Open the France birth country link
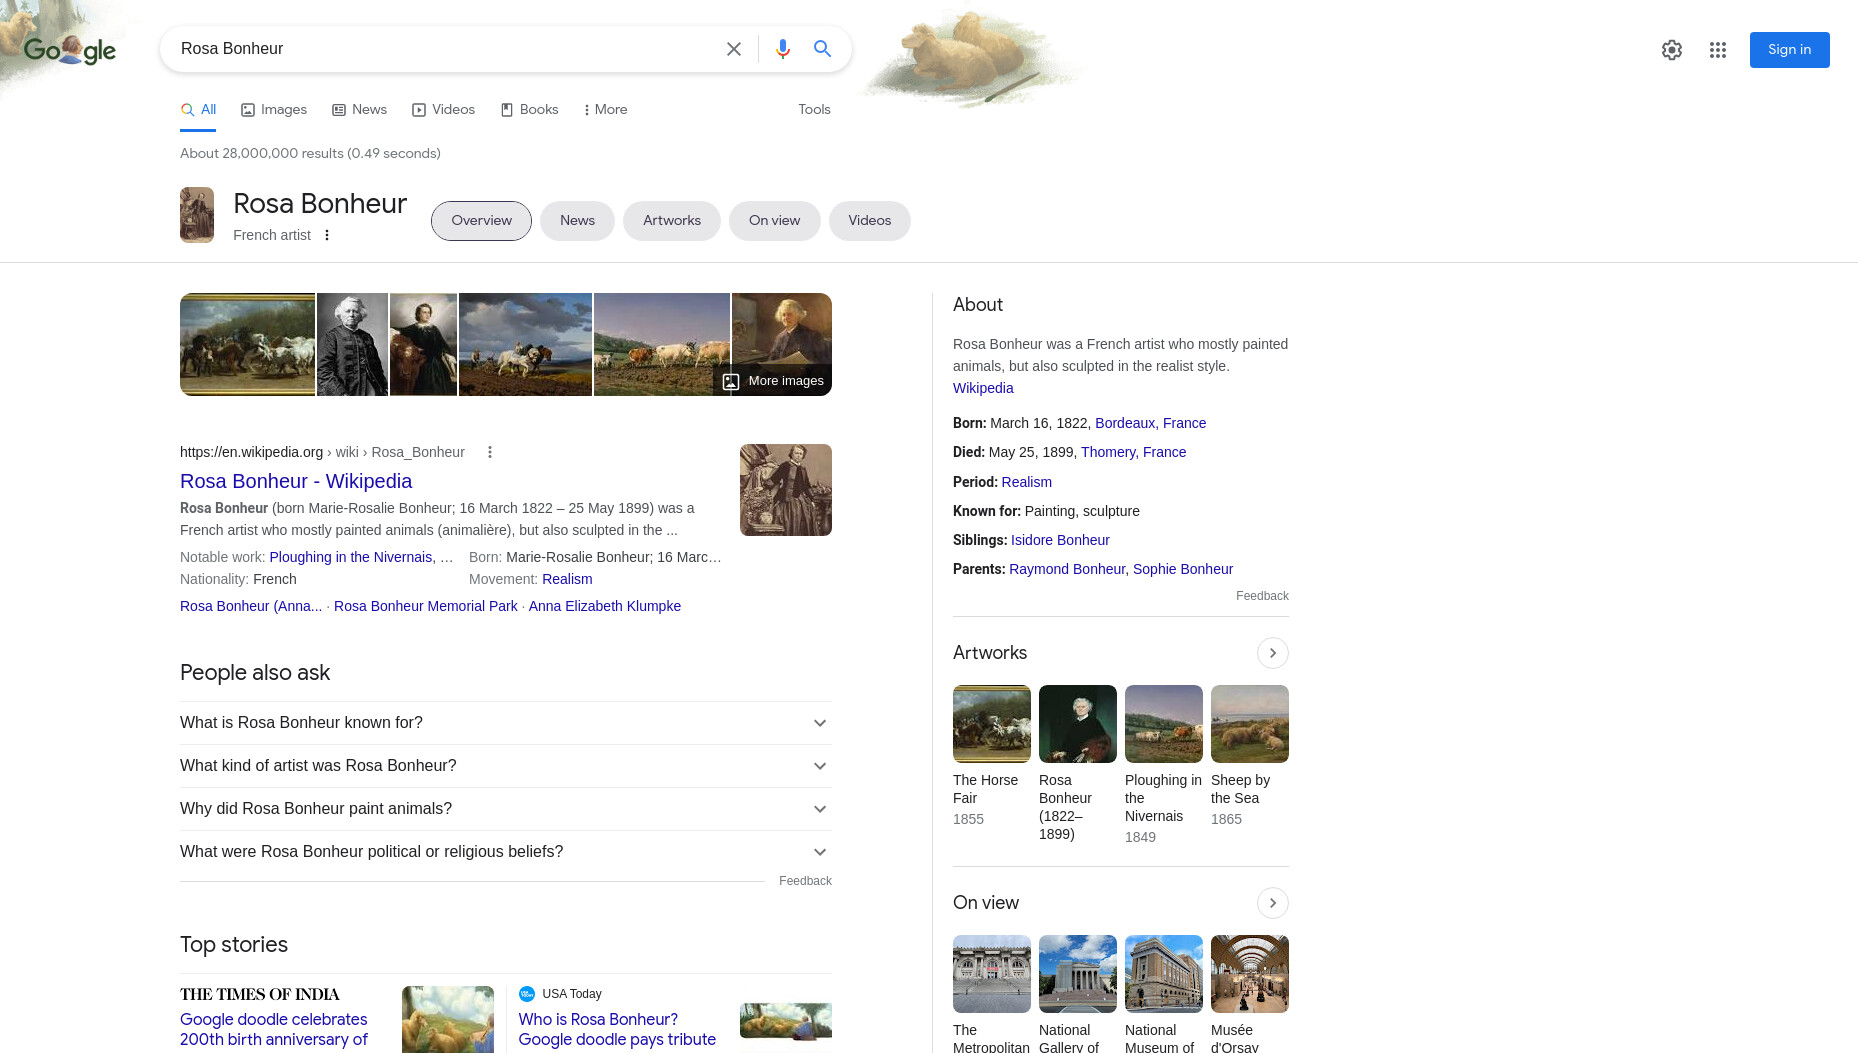This screenshot has width=1858, height=1053. pos(1184,423)
